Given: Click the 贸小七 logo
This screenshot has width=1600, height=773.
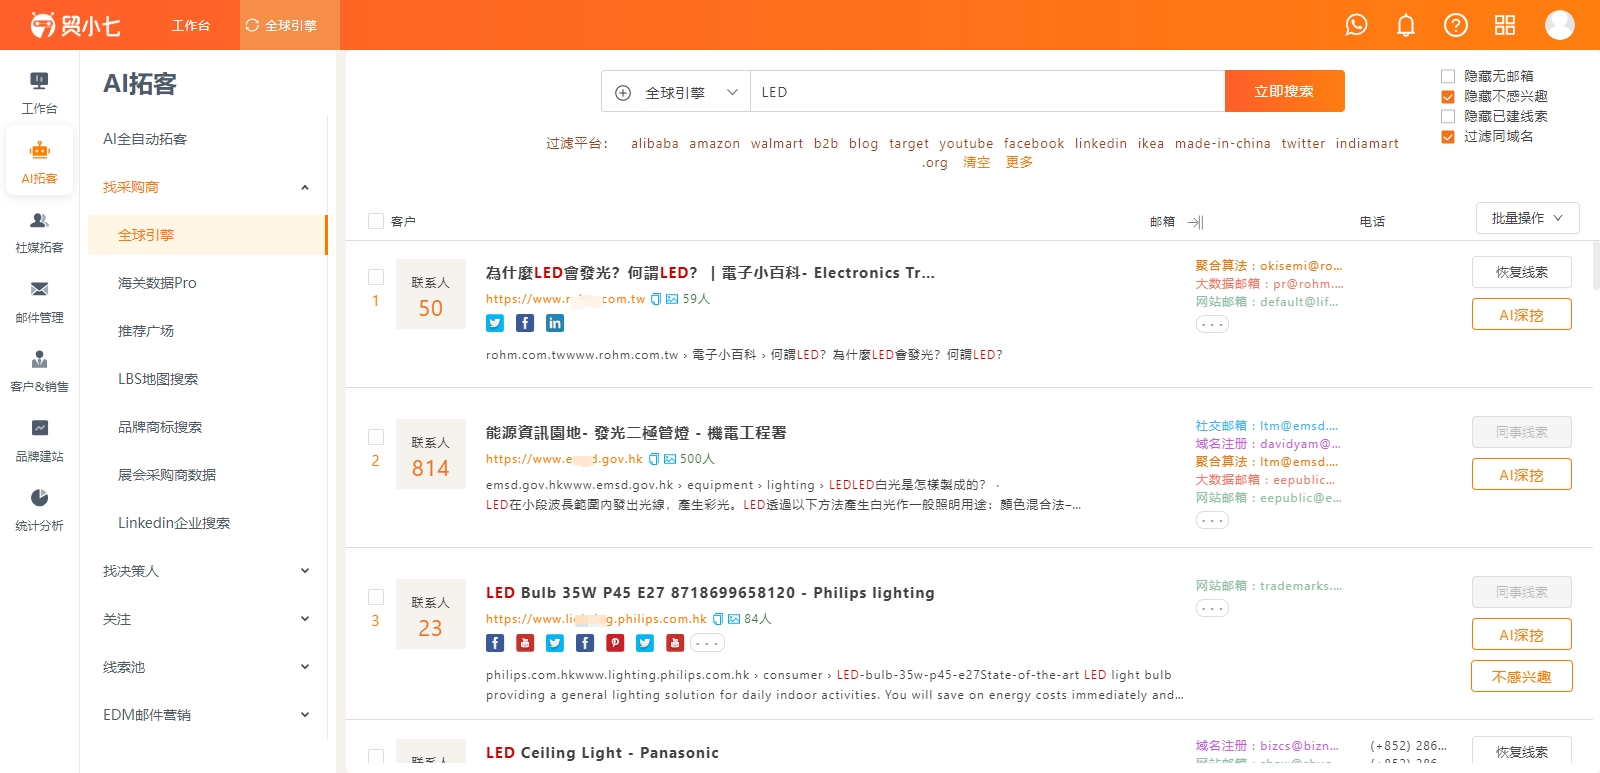Looking at the screenshot, I should pyautogui.click(x=74, y=25).
